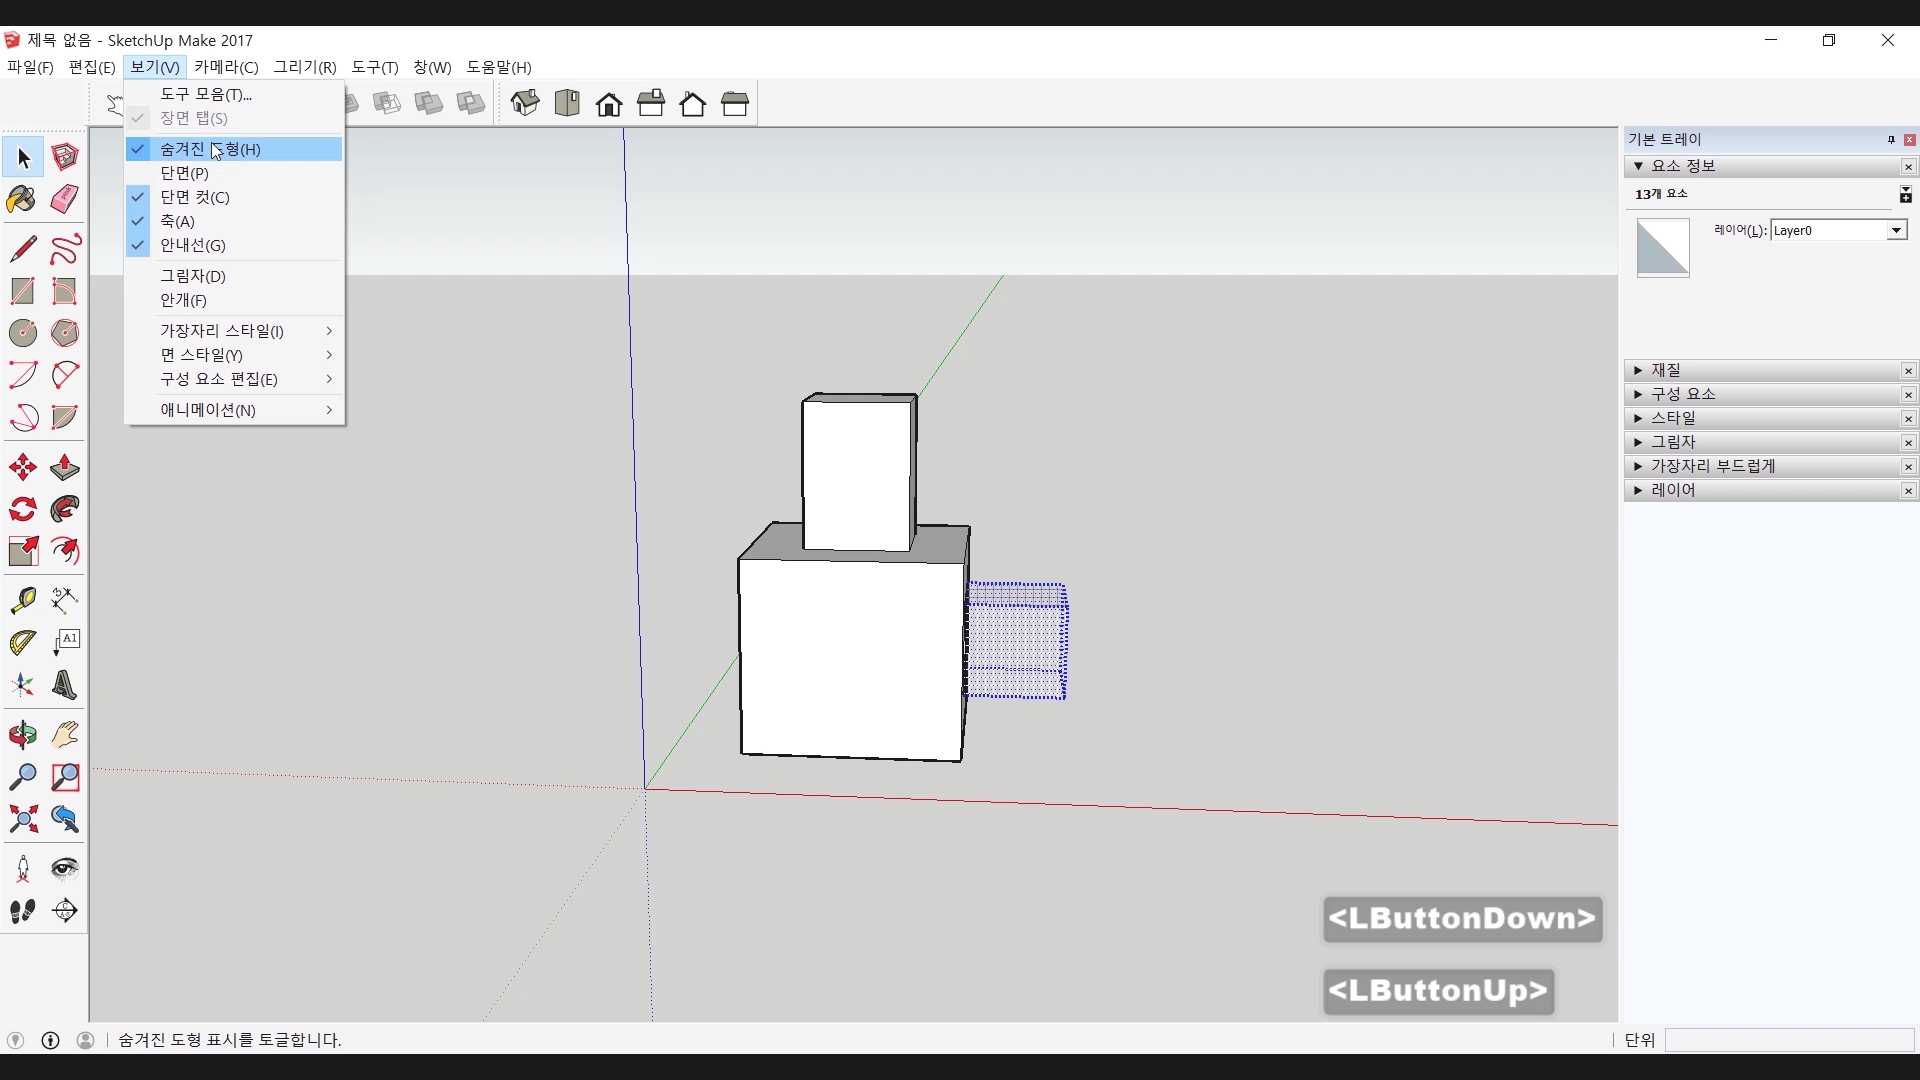The height and width of the screenshot is (1080, 1920).
Task: Select the Tape Measure tool
Action: point(22,599)
